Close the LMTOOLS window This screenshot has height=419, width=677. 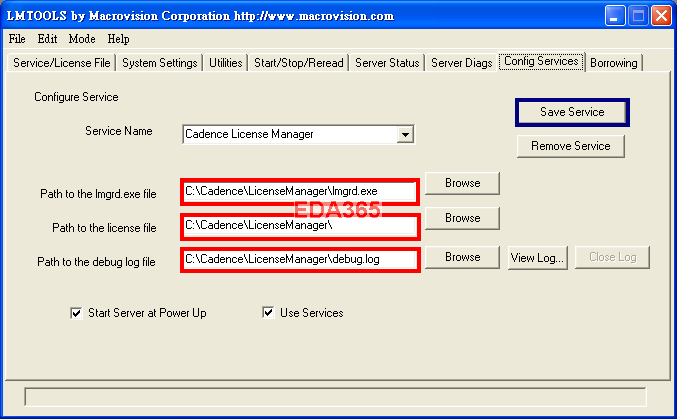(661, 16)
